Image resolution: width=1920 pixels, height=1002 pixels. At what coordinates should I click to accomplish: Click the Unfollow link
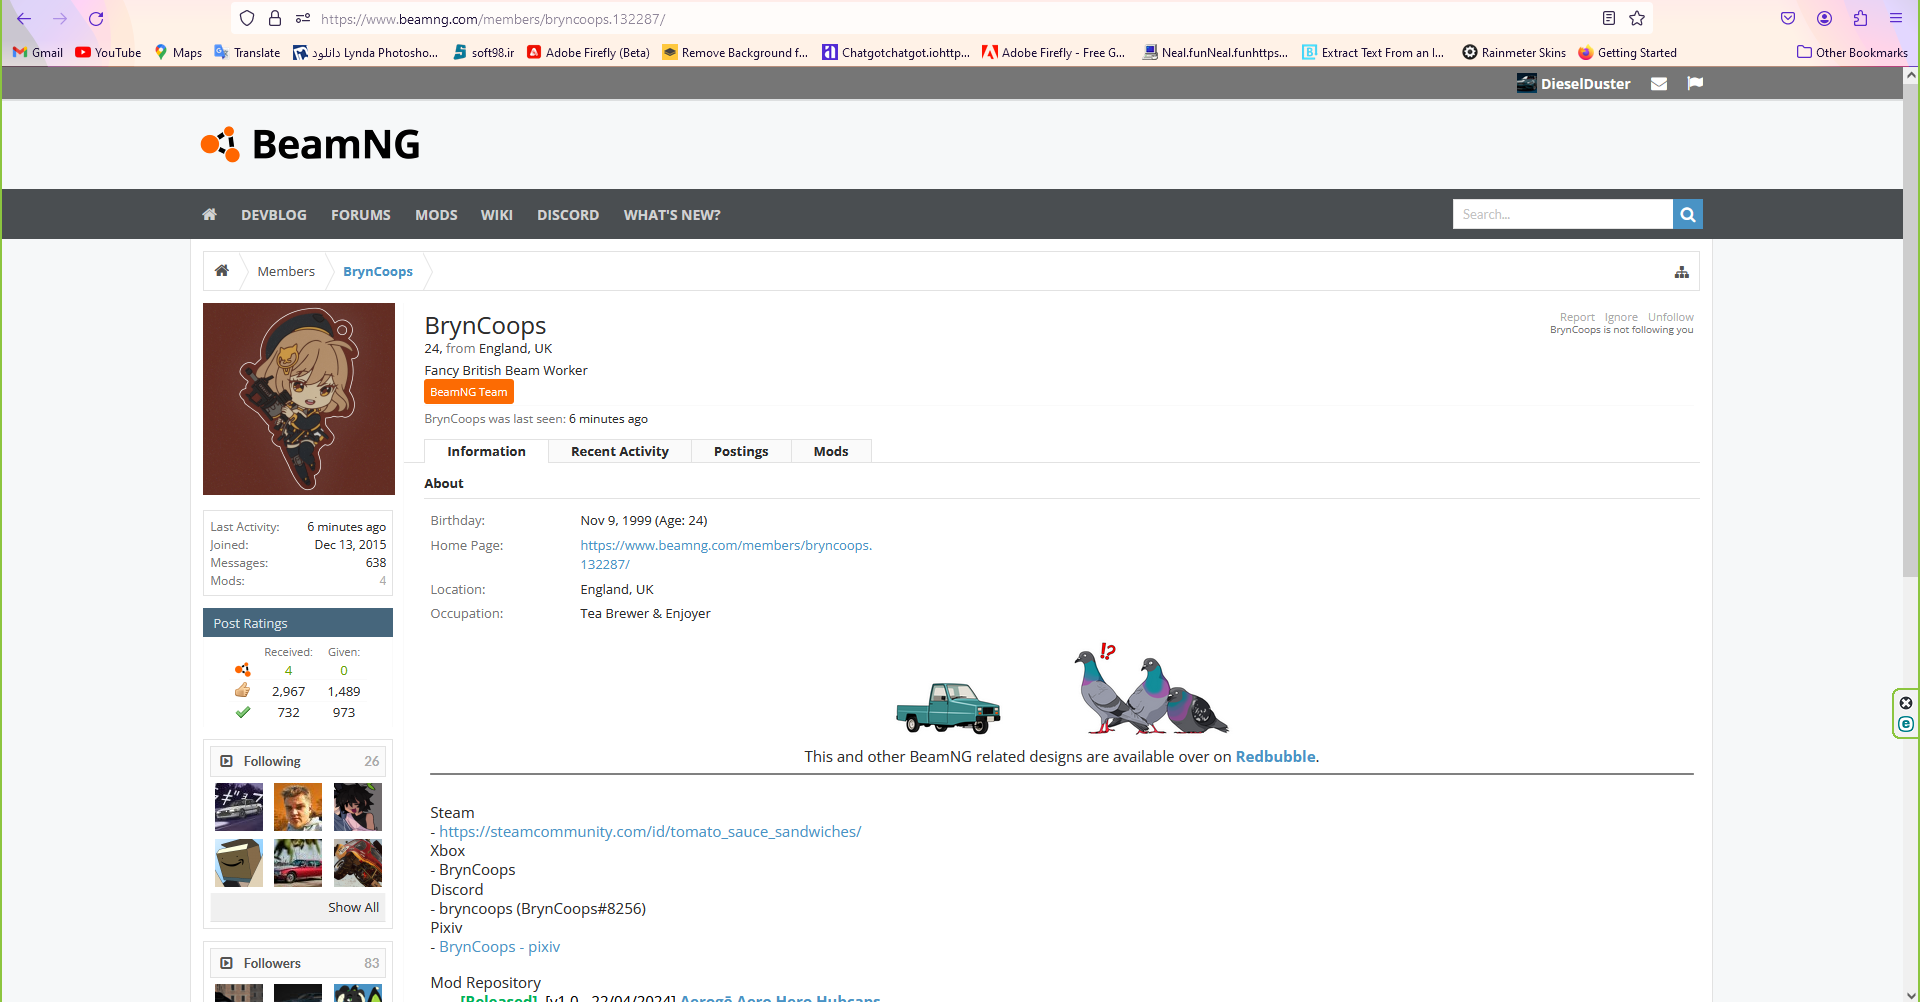point(1671,317)
